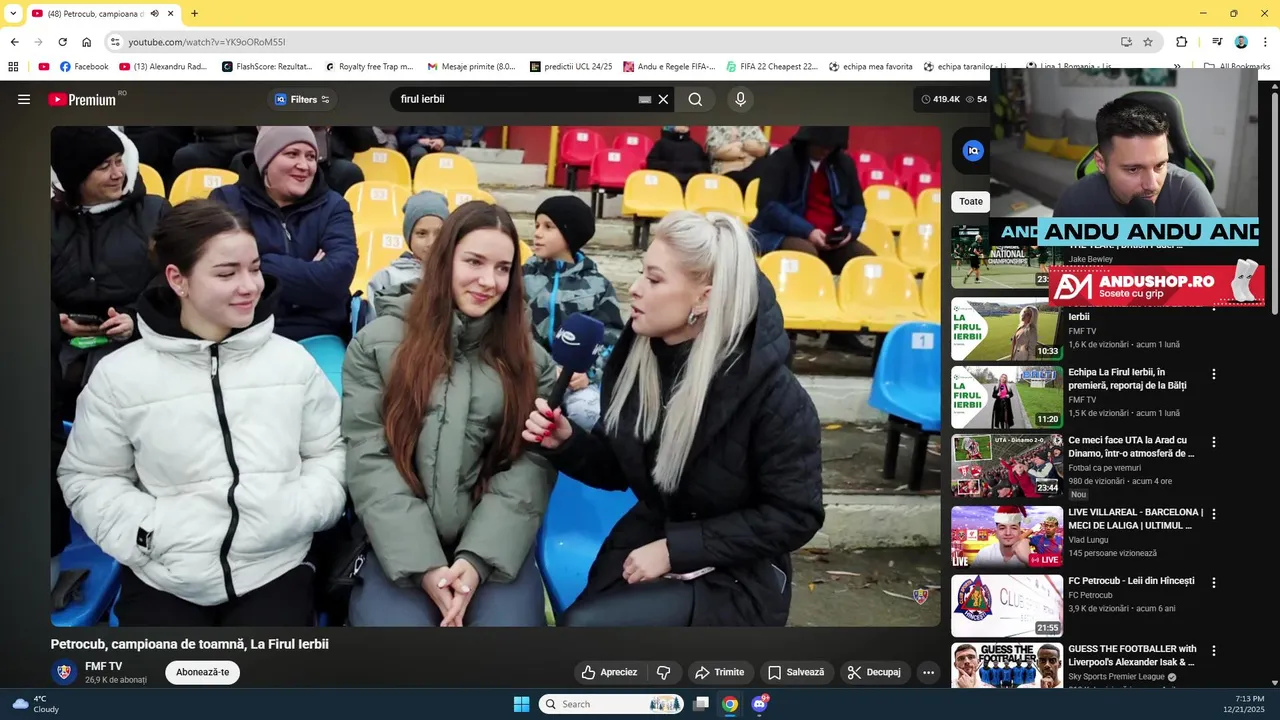Open options for FC Petrocub - Leii video
The height and width of the screenshot is (720, 1280).
tap(1214, 582)
